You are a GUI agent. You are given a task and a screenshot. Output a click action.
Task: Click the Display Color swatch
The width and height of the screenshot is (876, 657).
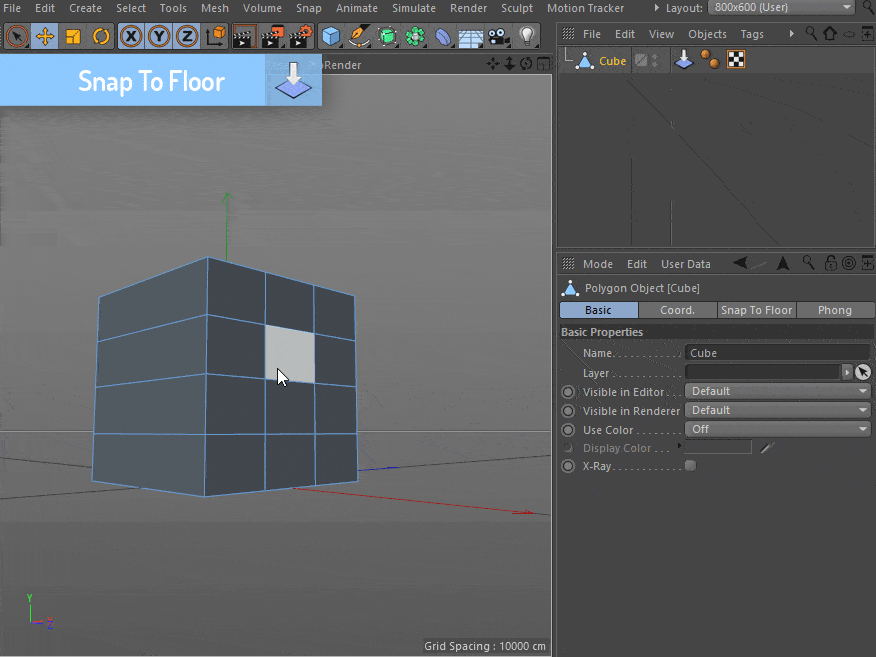718,448
